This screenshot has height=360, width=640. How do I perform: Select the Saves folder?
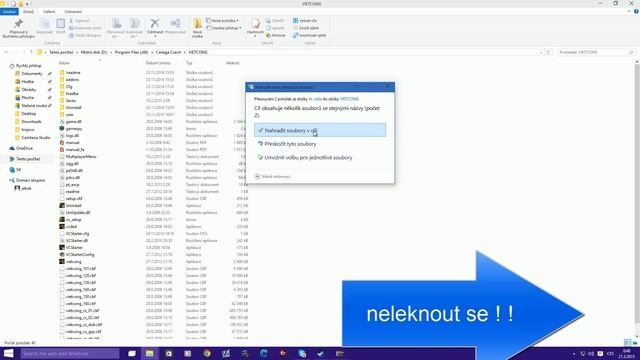71,100
